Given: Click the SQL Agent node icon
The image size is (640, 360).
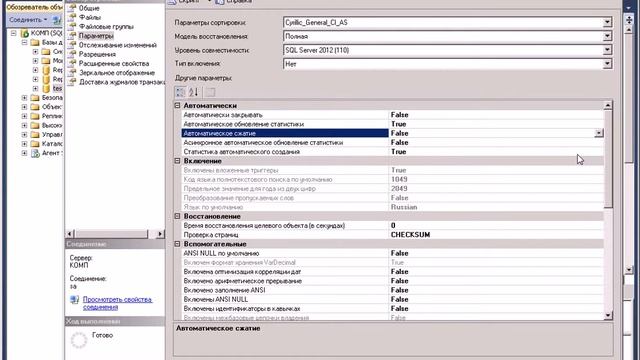Looking at the screenshot, I should pyautogui.click(x=36, y=153).
